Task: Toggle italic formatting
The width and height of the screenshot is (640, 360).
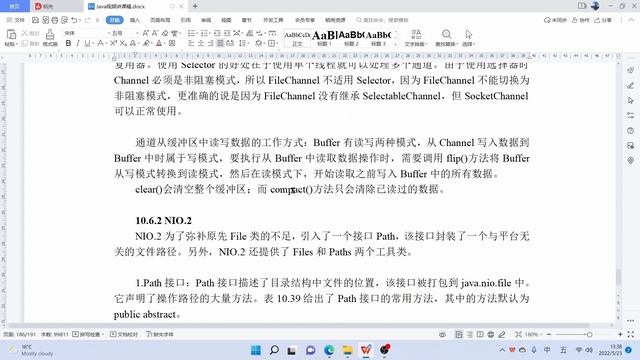Action: (x=78, y=43)
